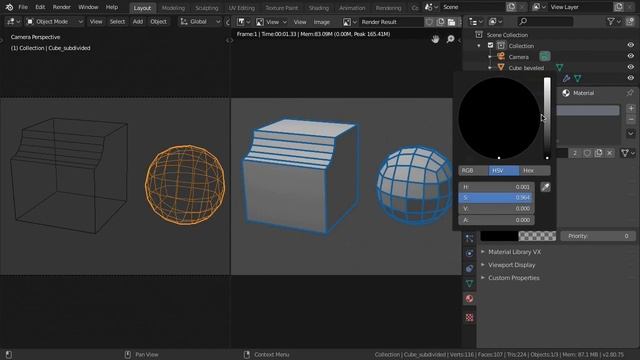Switch to the Modeling workspace tab
640x360 pixels.
173,8
